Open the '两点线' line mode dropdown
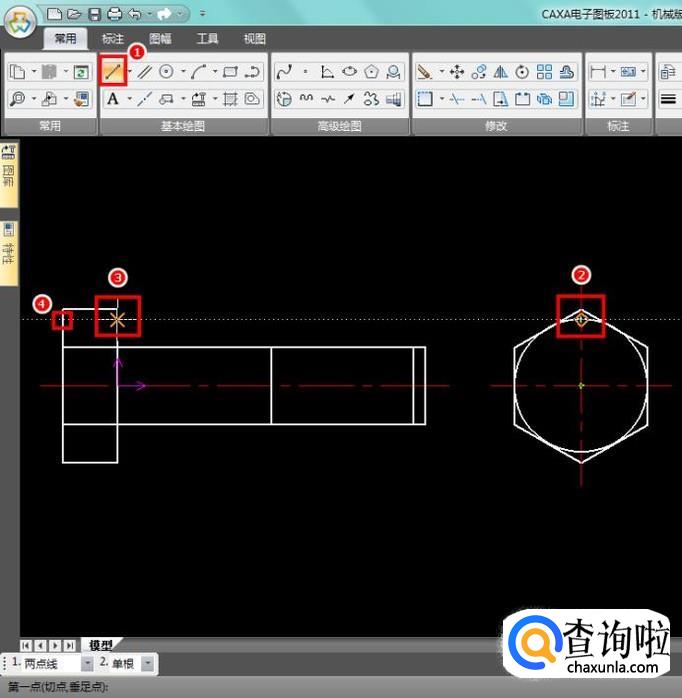Viewport: 682px width, 698px height. point(87,663)
